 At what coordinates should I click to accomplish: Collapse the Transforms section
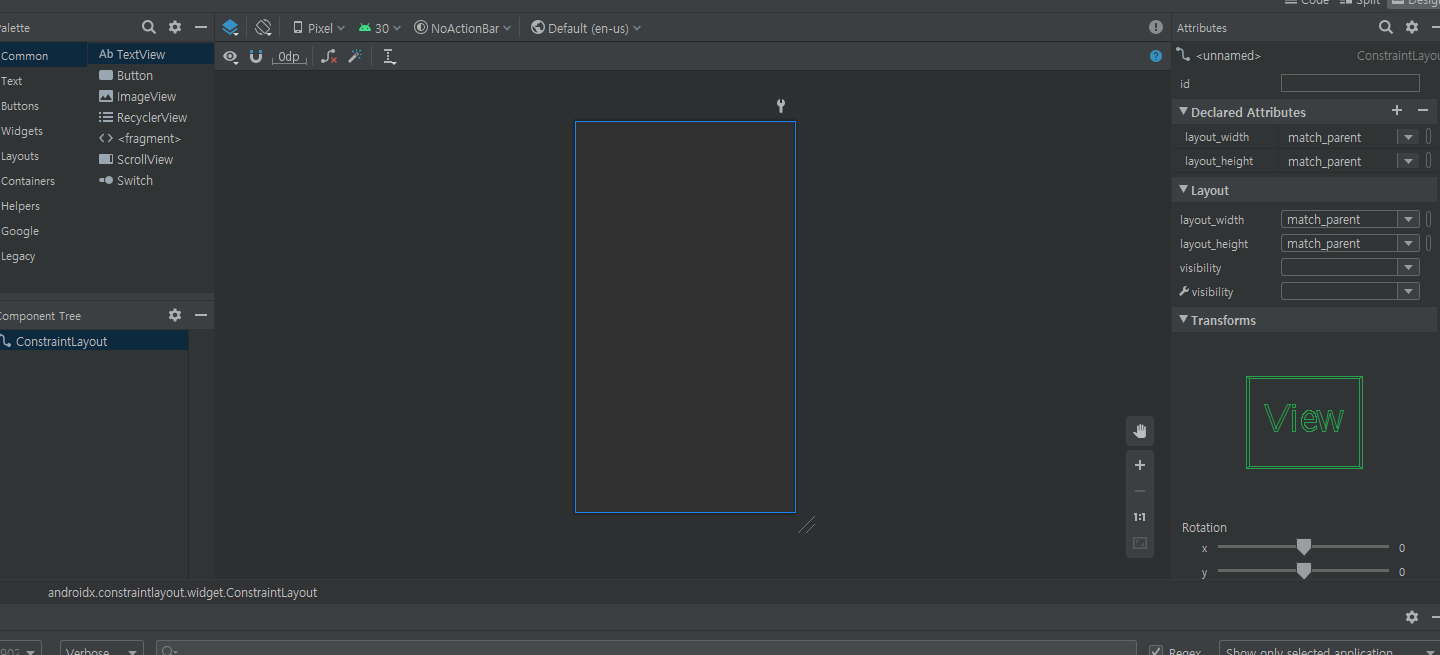[1184, 320]
